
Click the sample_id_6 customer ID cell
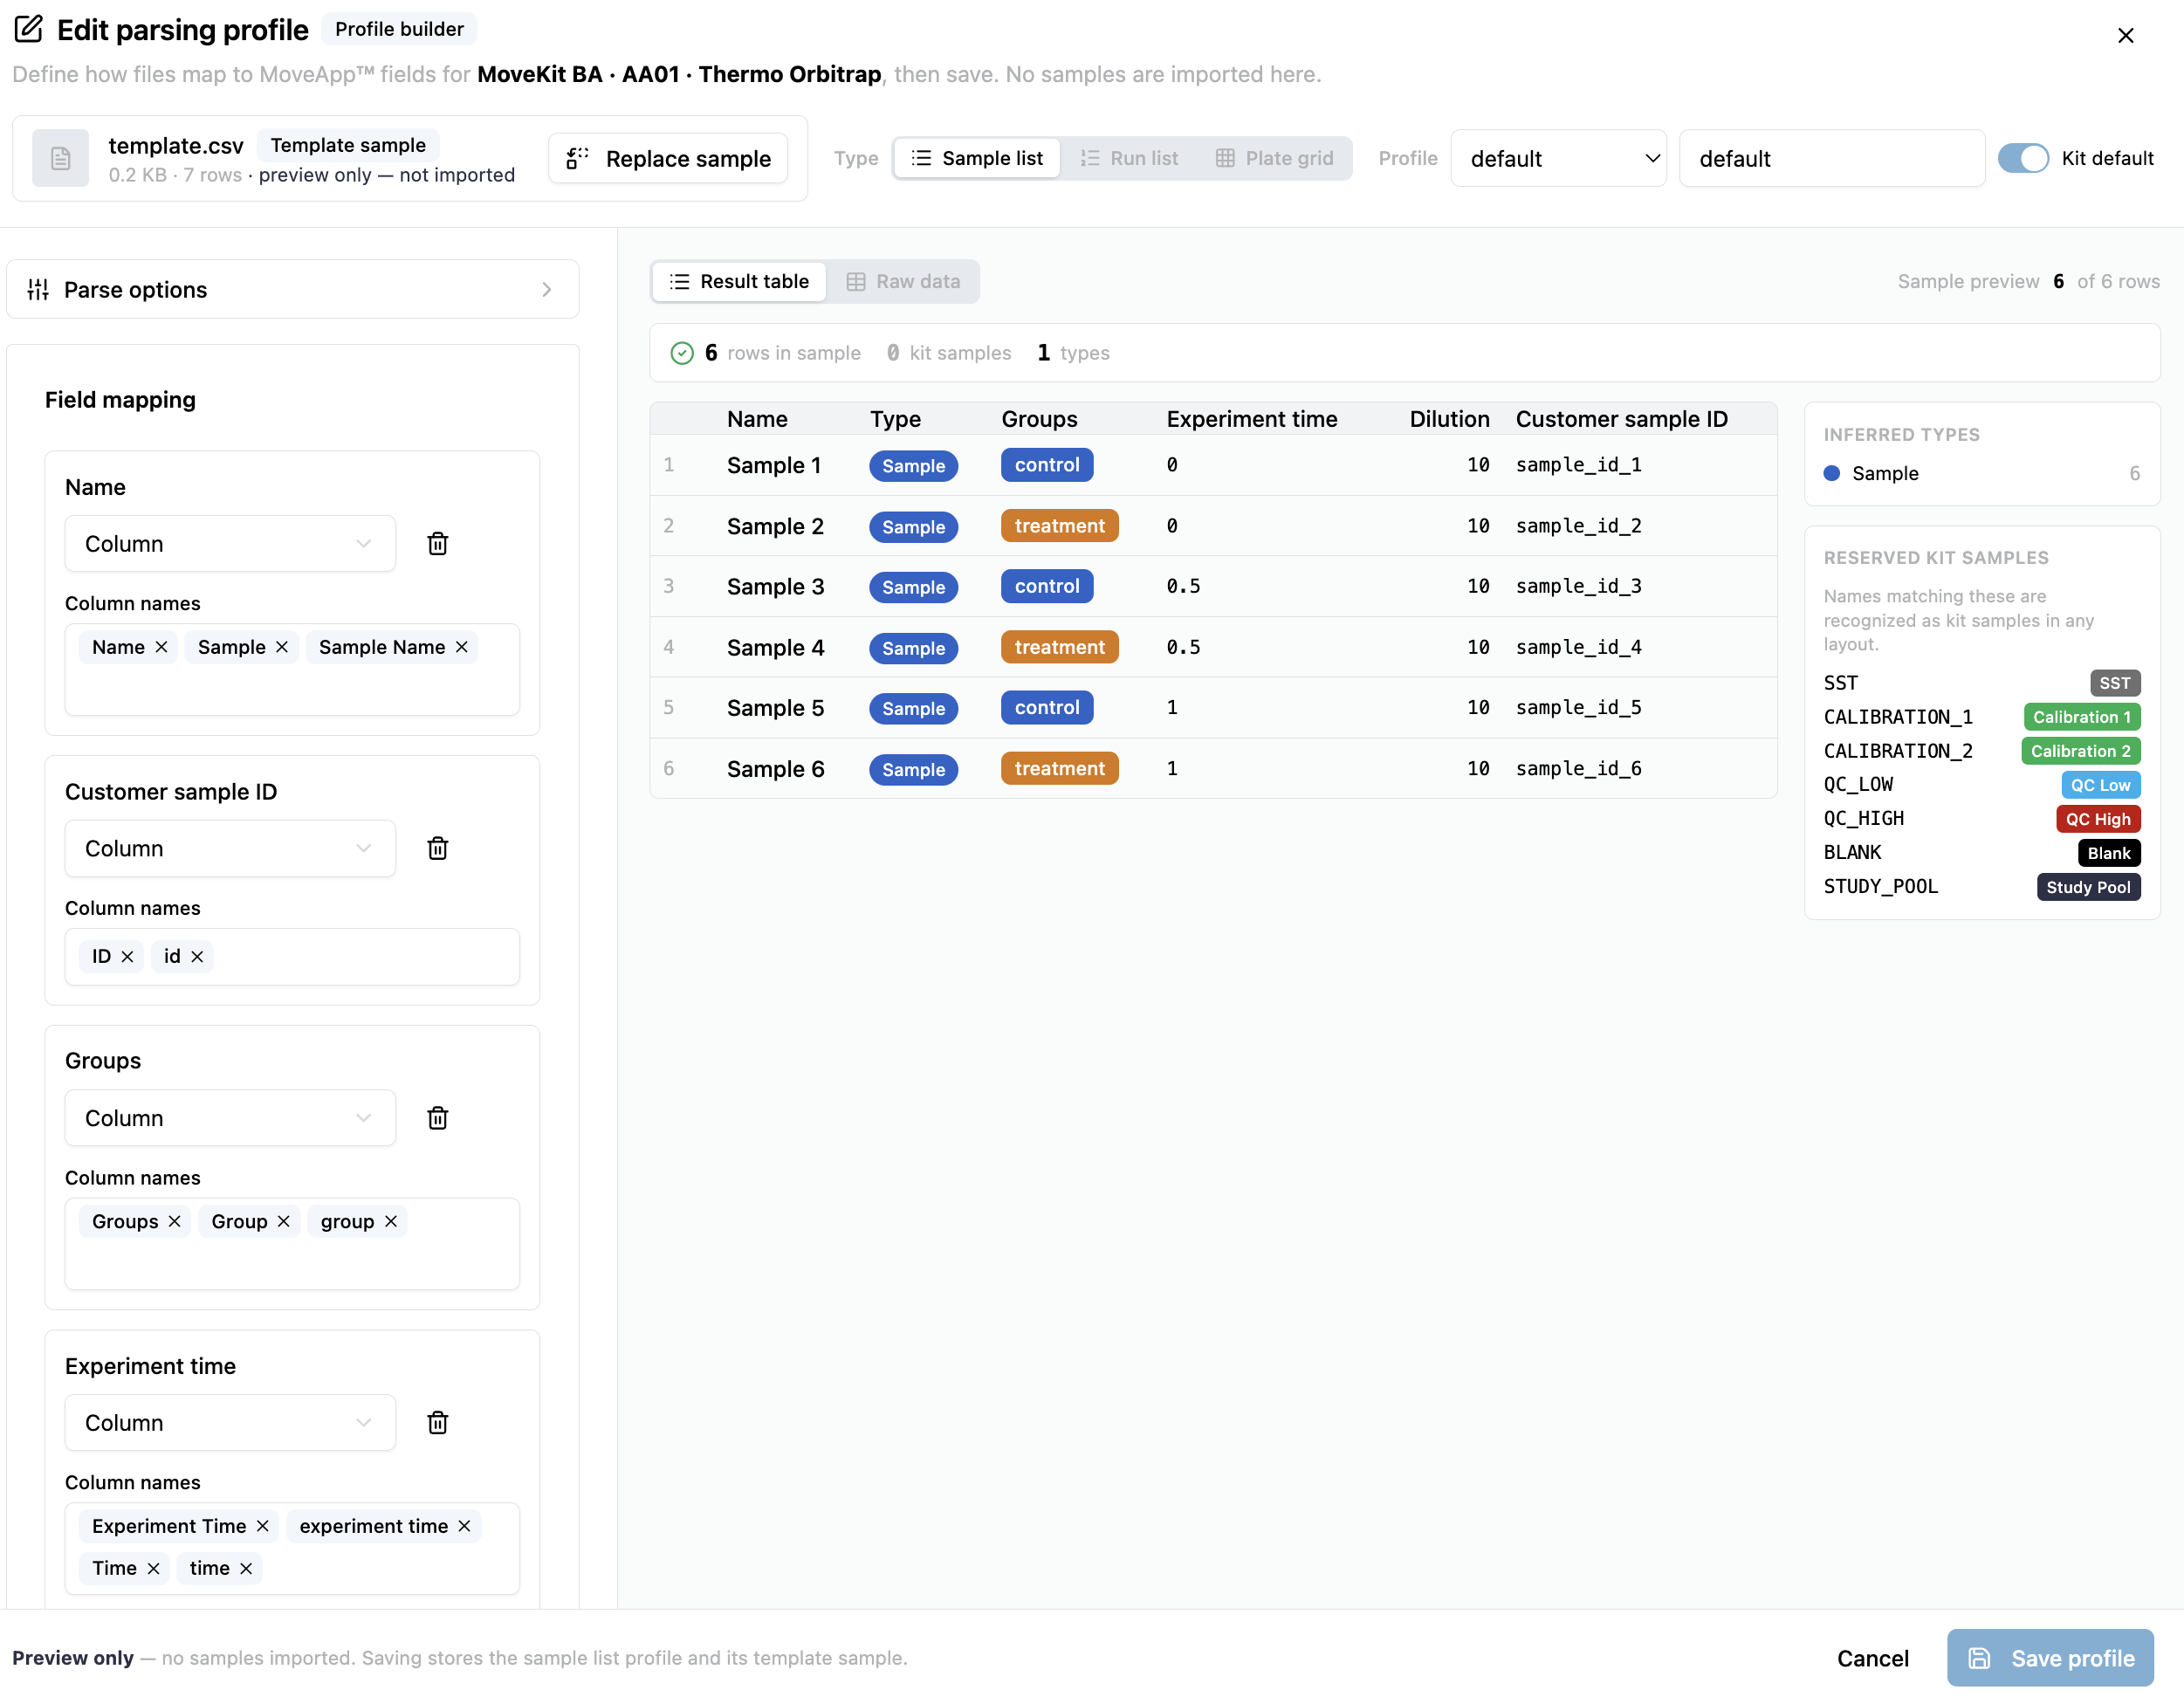(1579, 768)
